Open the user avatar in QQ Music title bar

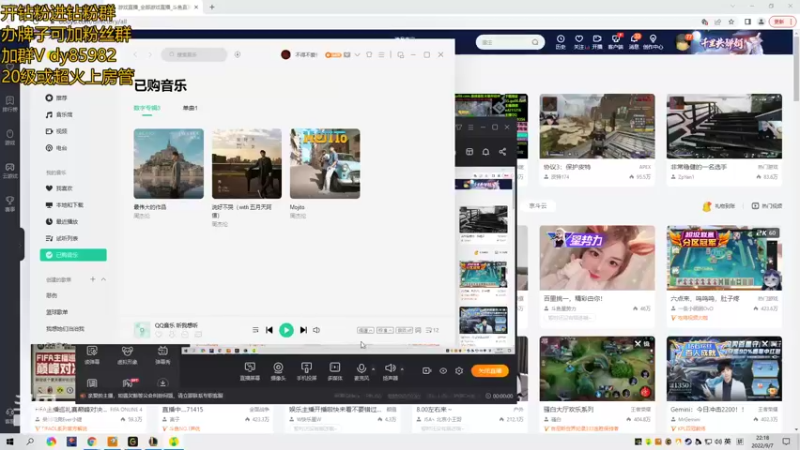click(286, 55)
